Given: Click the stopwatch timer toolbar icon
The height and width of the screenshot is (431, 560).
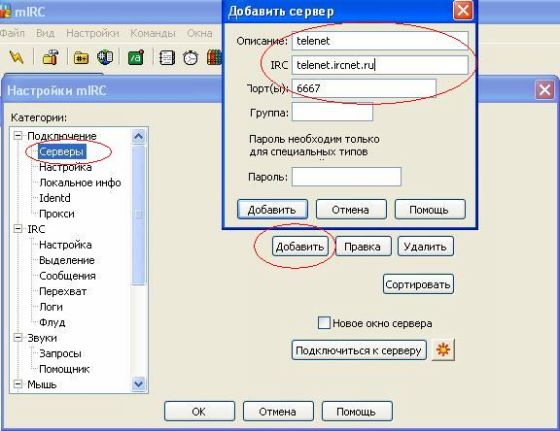Looking at the screenshot, I should [x=190, y=57].
